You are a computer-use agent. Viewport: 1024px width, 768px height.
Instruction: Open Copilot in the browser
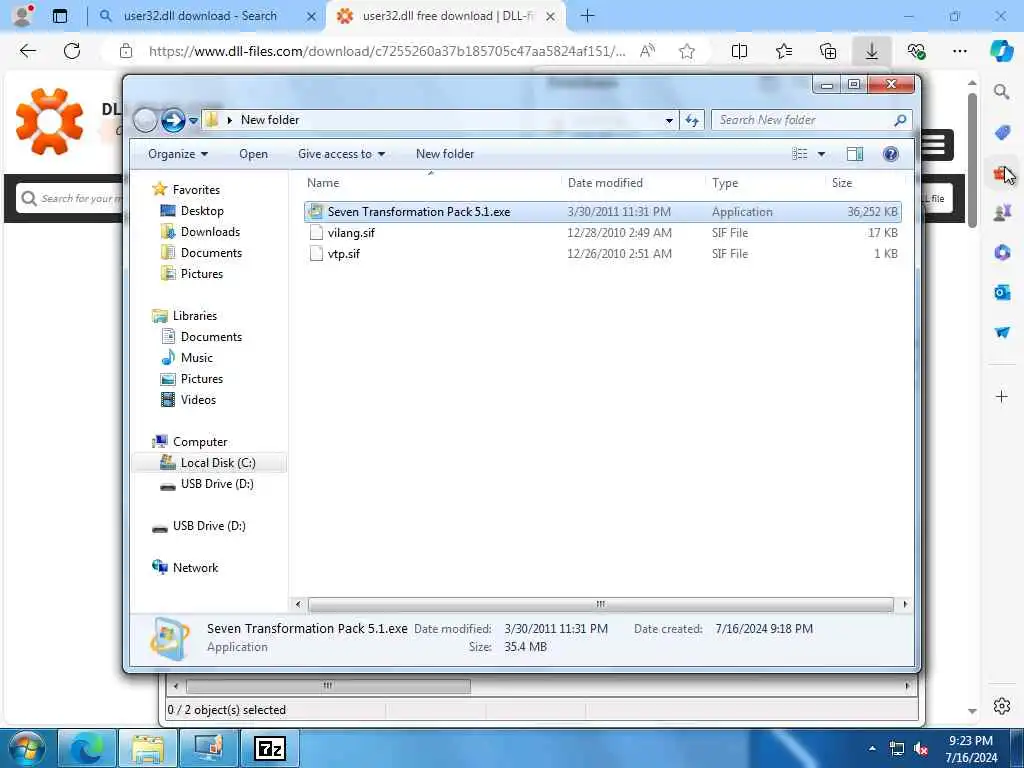point(1001,51)
